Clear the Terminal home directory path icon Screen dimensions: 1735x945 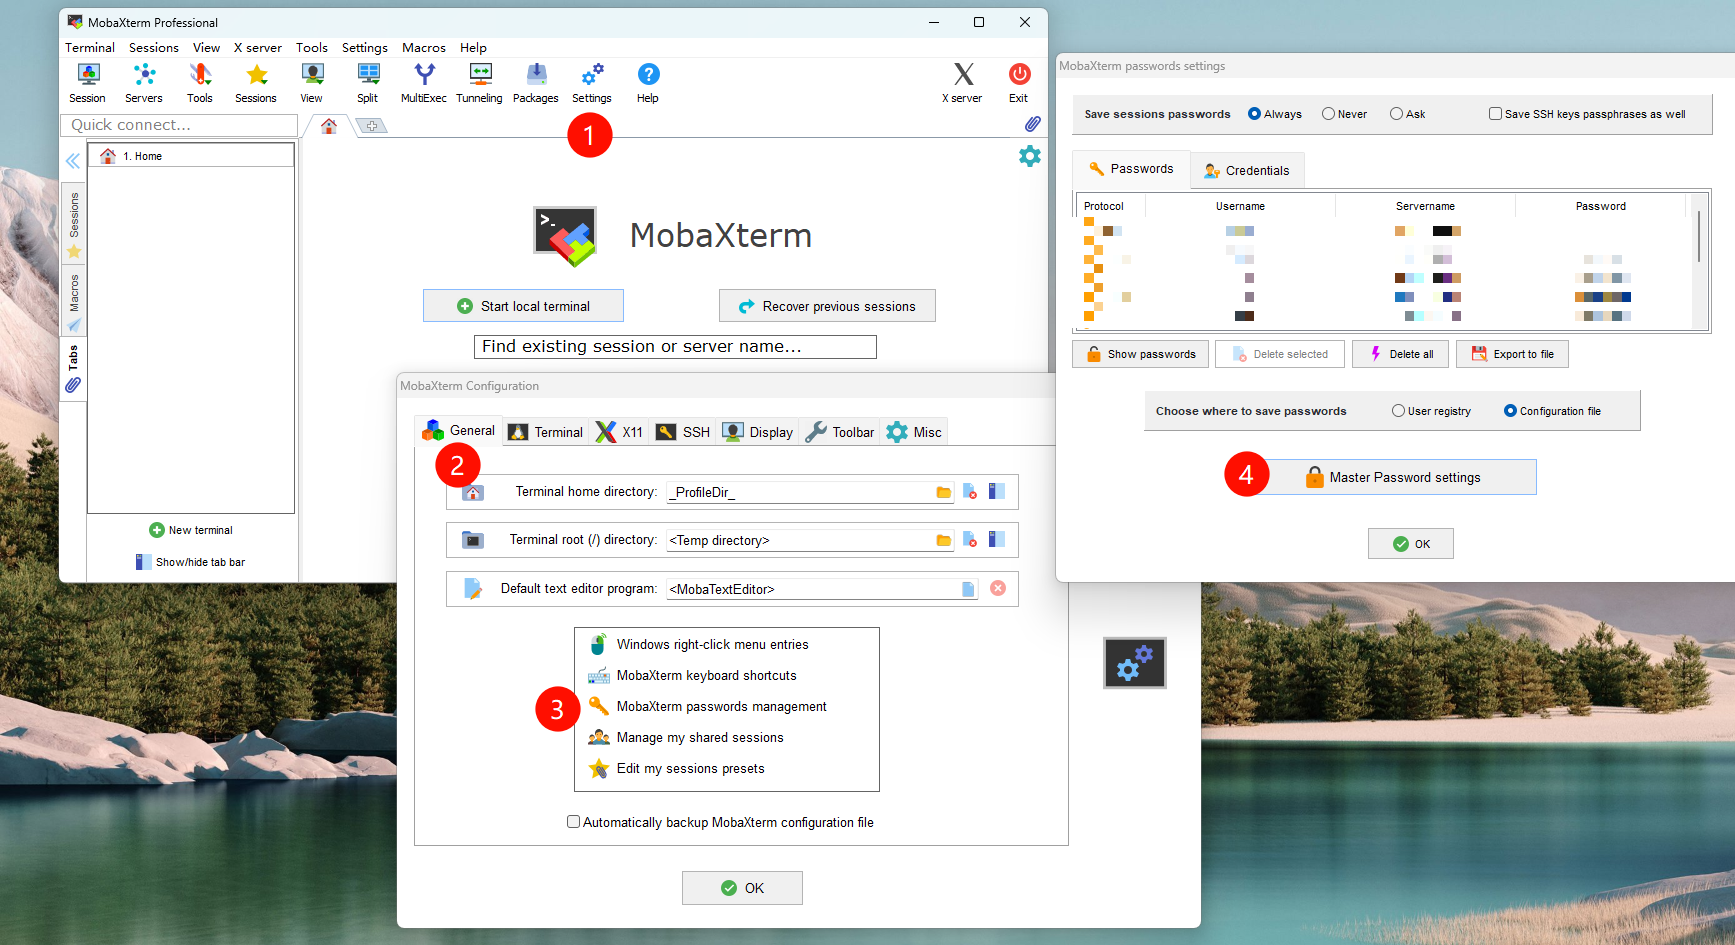(970, 491)
